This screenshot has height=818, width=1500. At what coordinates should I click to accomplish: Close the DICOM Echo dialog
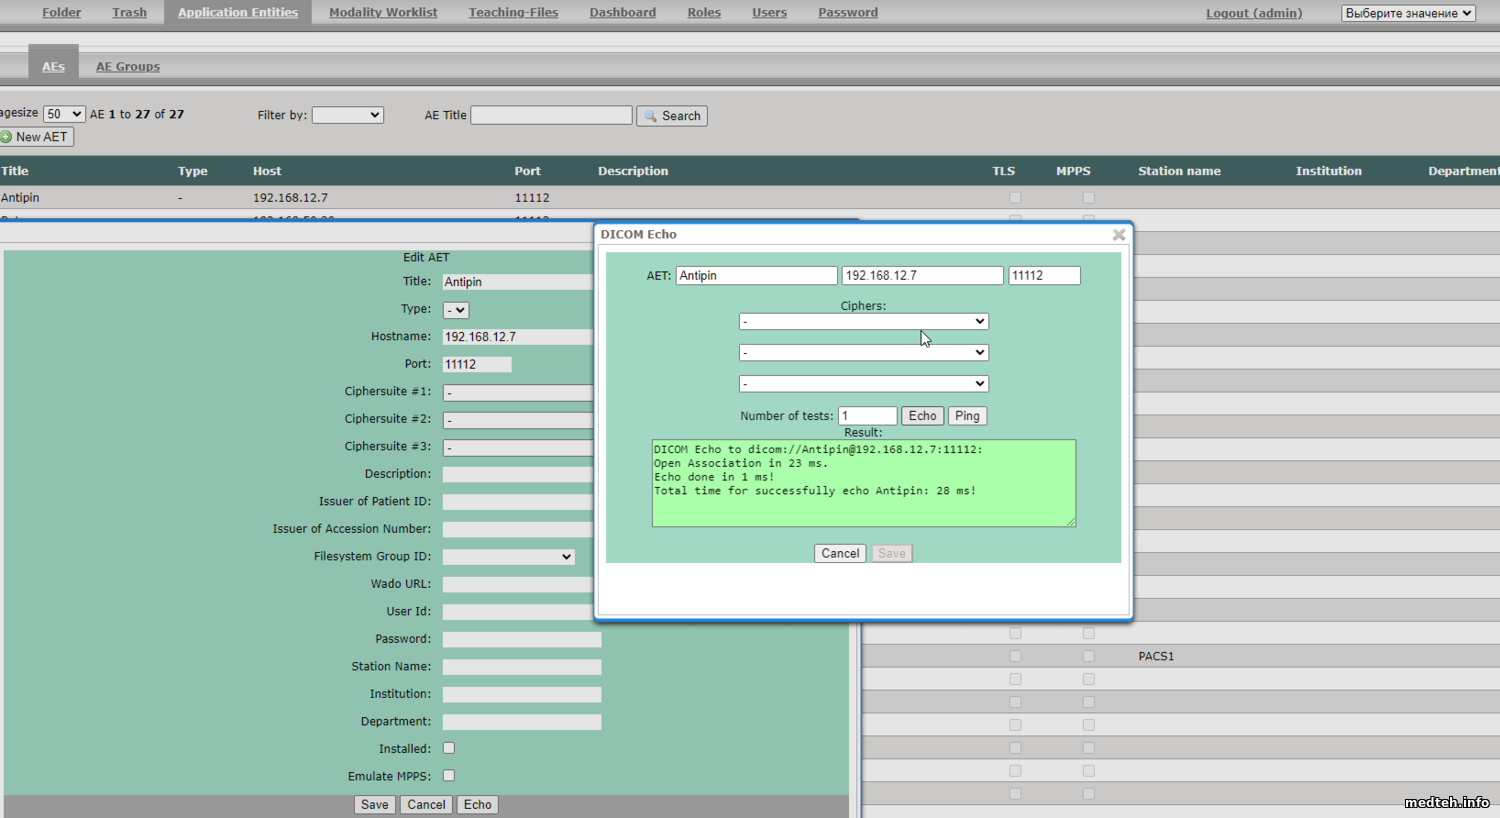pyautogui.click(x=1119, y=235)
